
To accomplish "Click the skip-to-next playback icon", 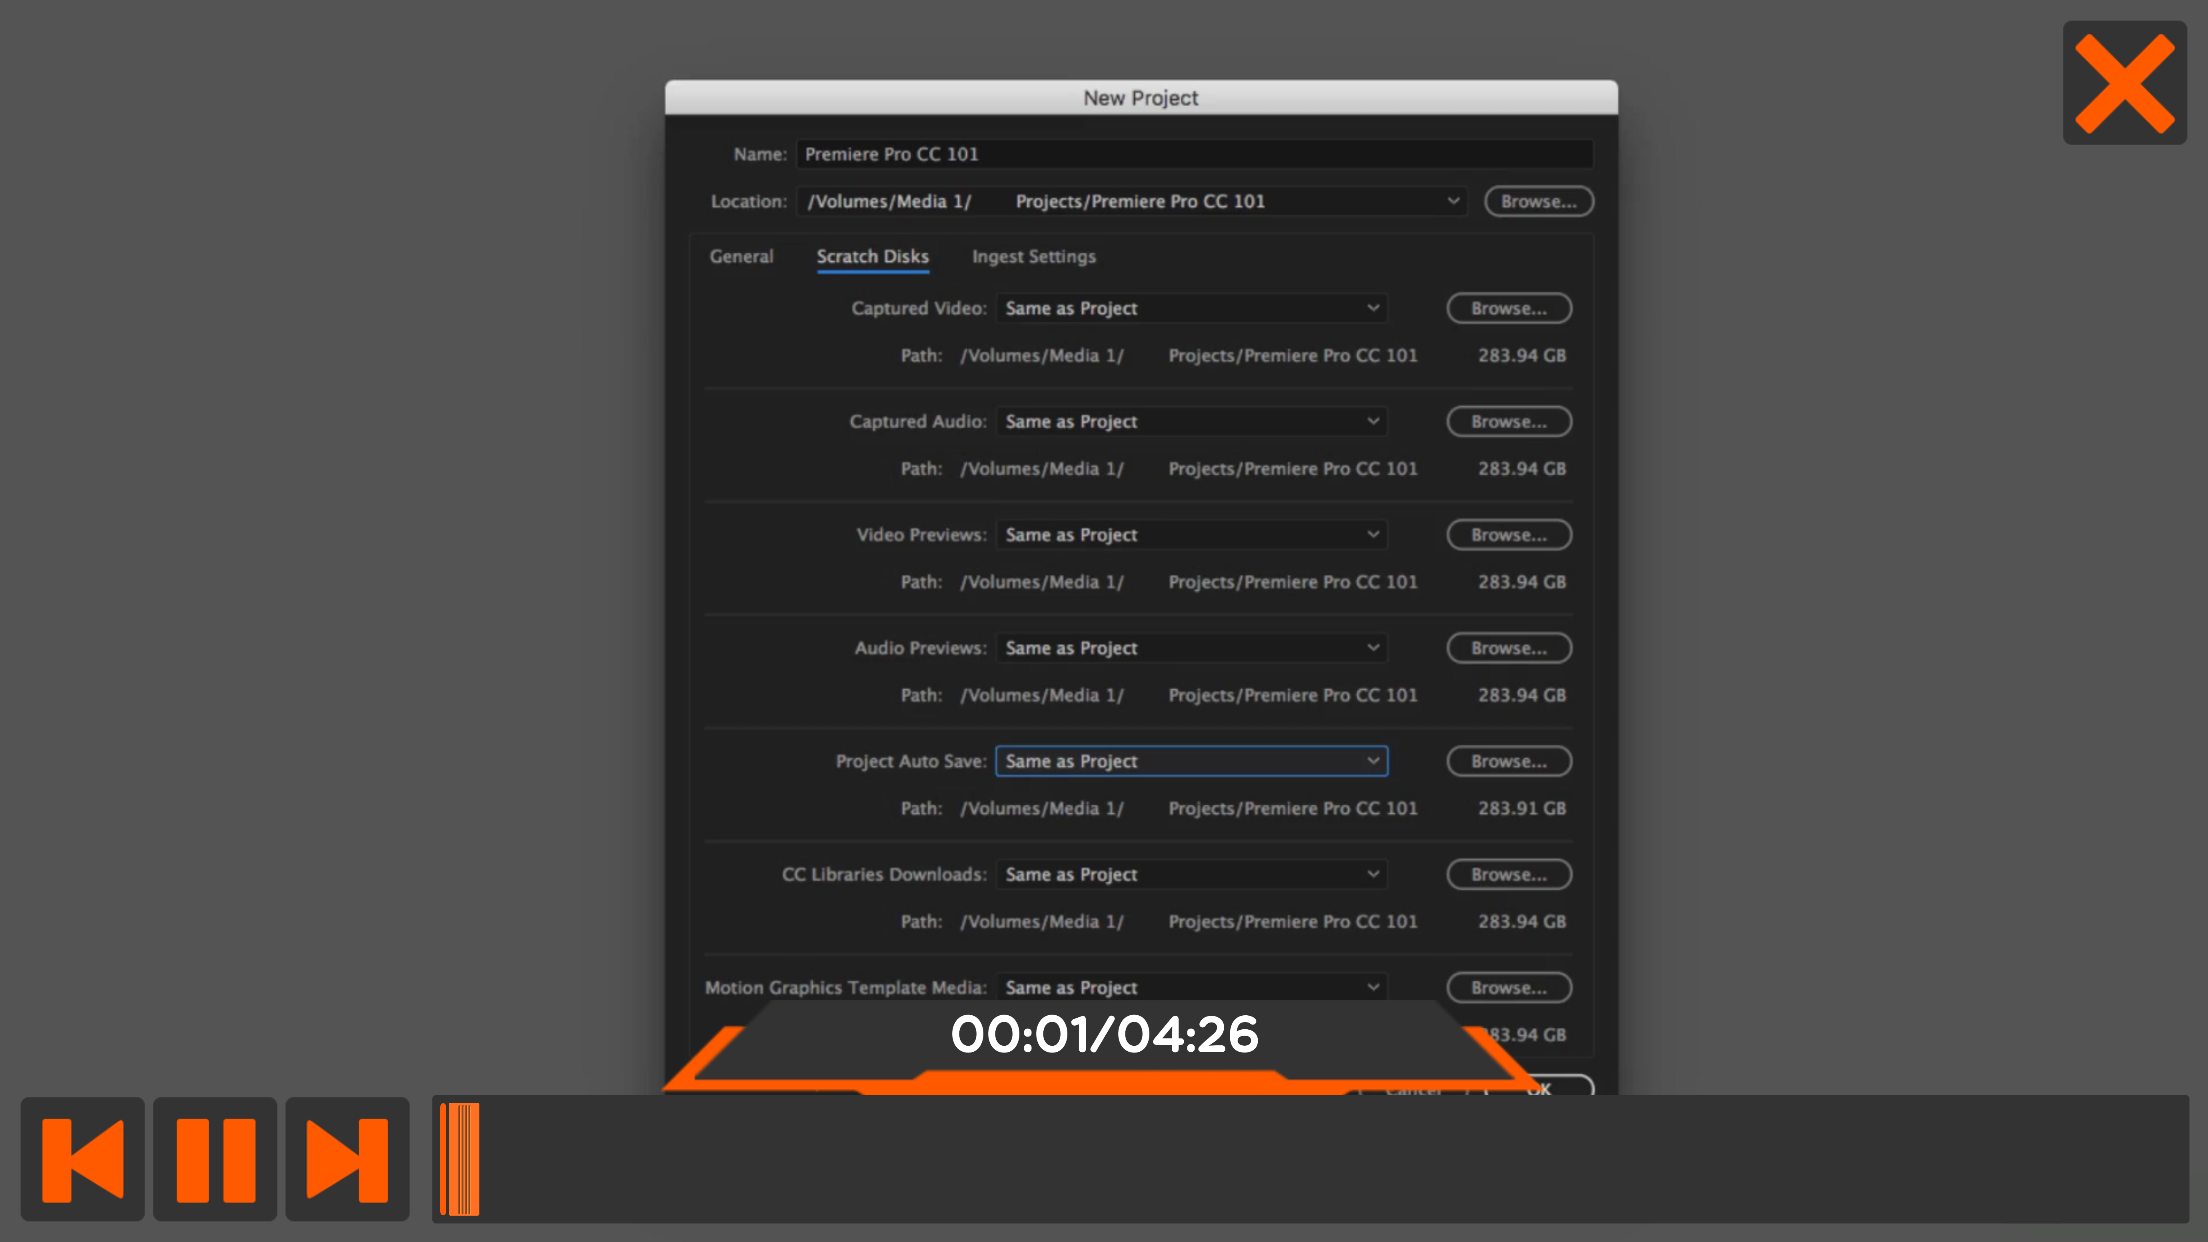I will pos(347,1159).
